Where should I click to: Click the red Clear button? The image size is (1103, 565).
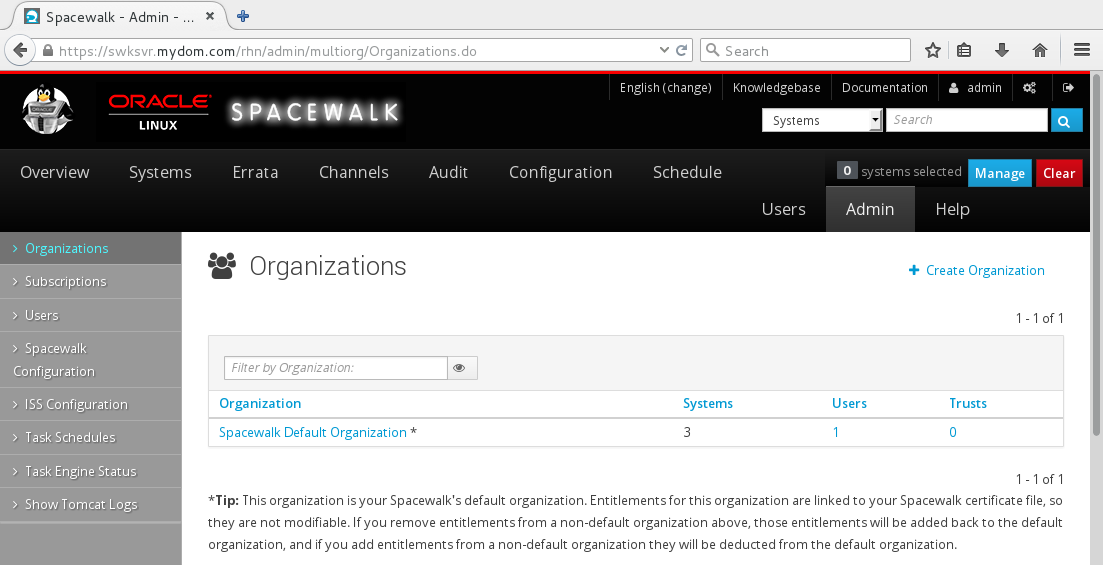[x=1059, y=173]
